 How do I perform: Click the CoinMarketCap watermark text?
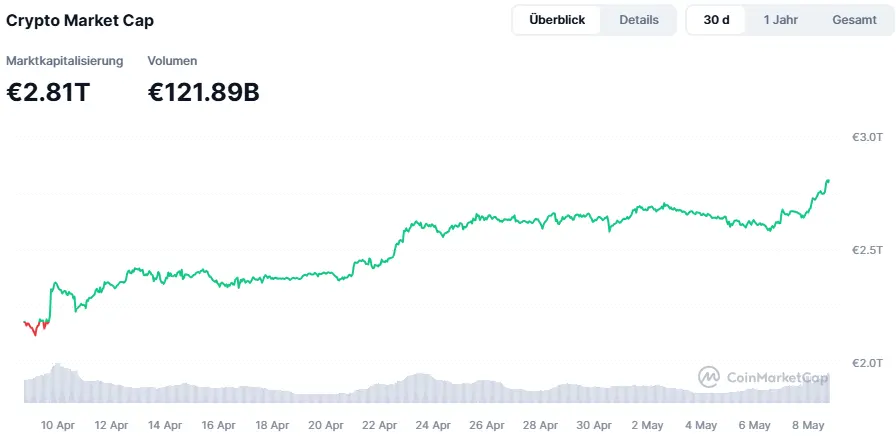click(x=777, y=378)
